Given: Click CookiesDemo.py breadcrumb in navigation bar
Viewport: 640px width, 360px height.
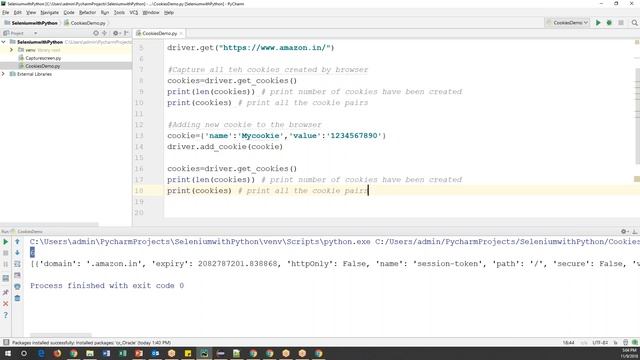Looking at the screenshot, I should point(85,23).
